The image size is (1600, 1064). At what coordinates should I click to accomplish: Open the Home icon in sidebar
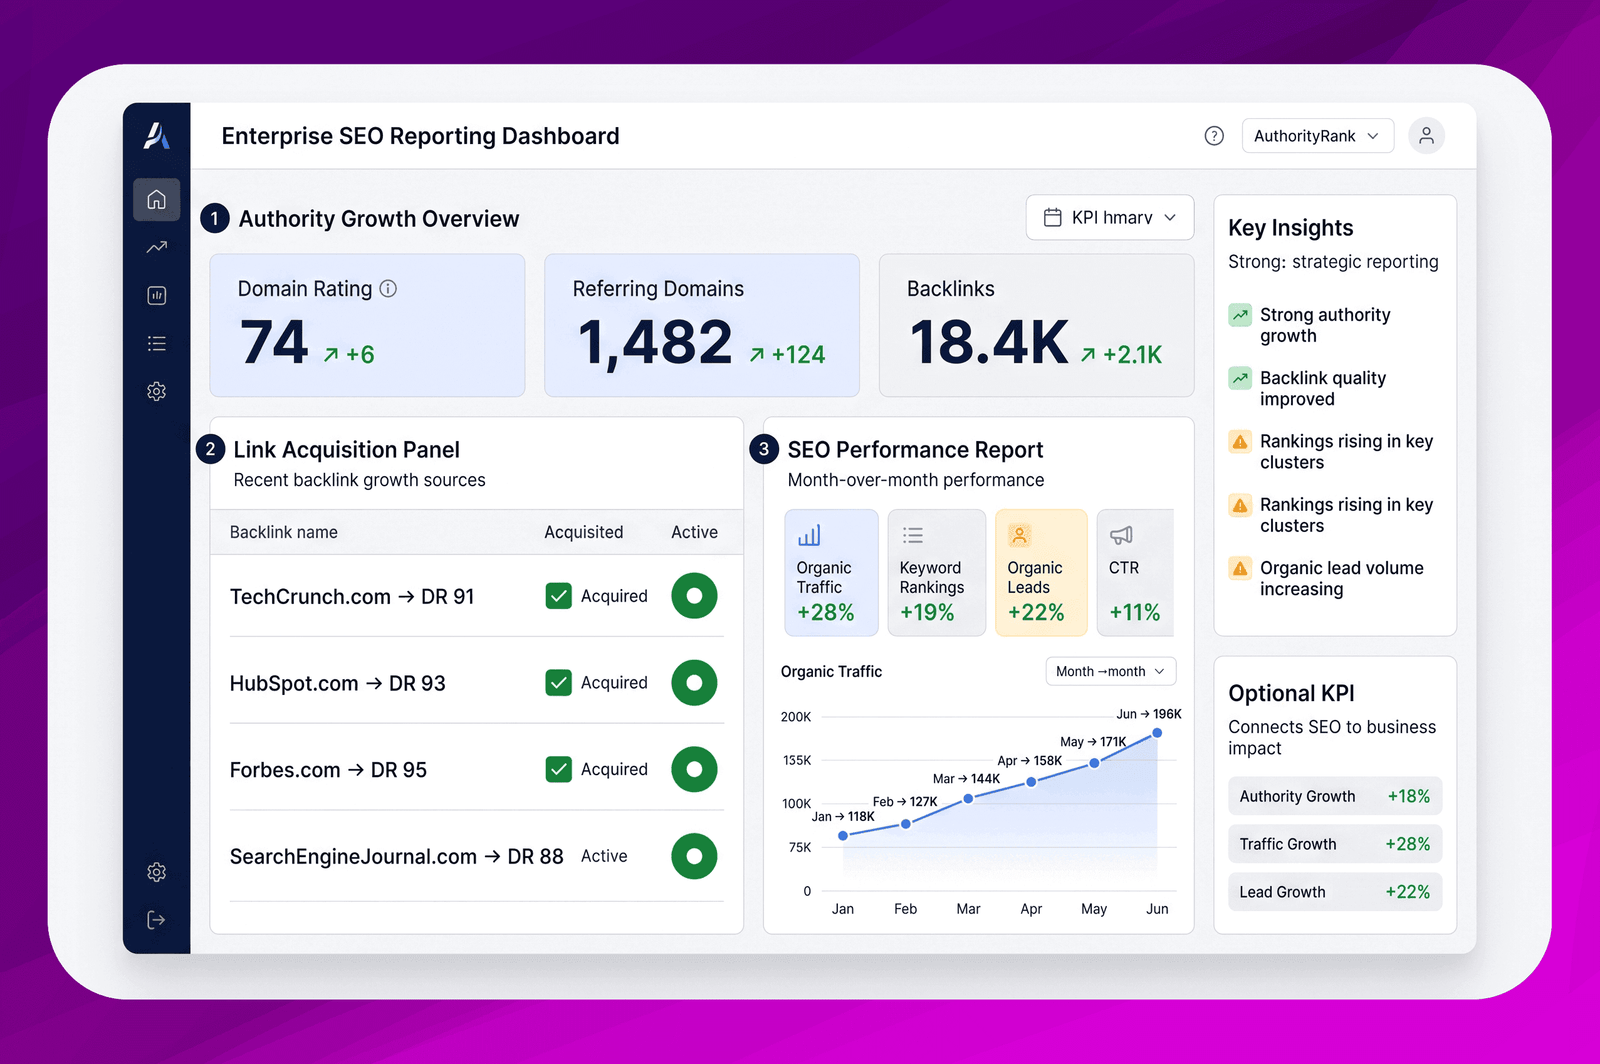157,200
